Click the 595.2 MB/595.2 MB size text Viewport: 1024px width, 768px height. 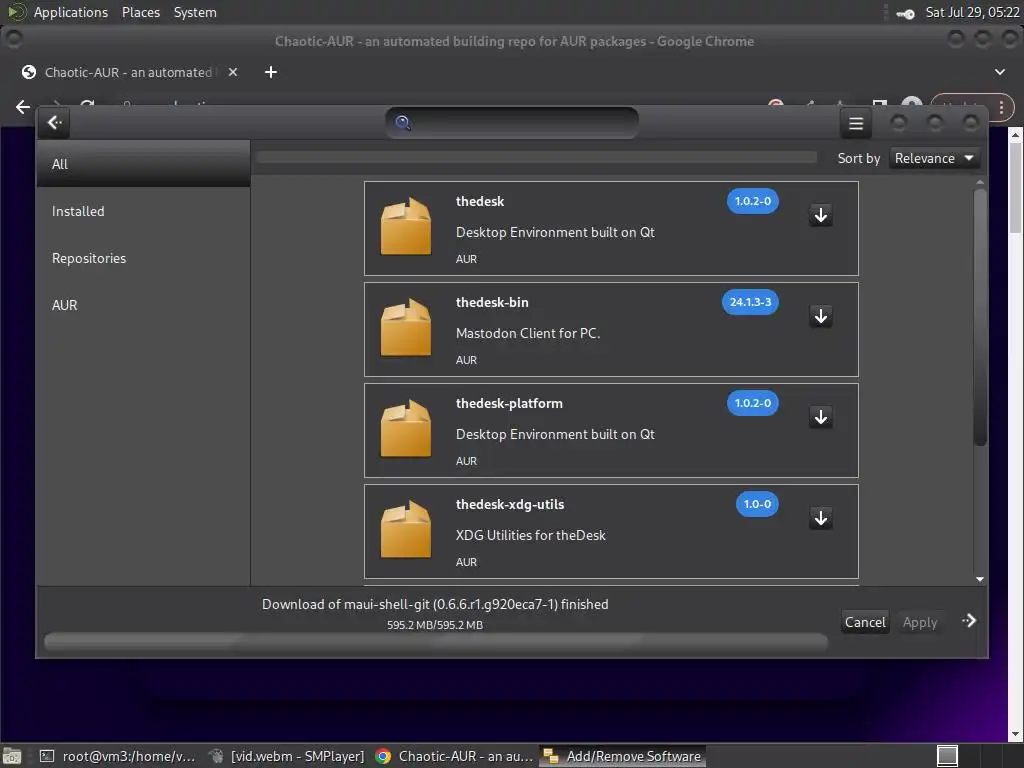tap(435, 625)
